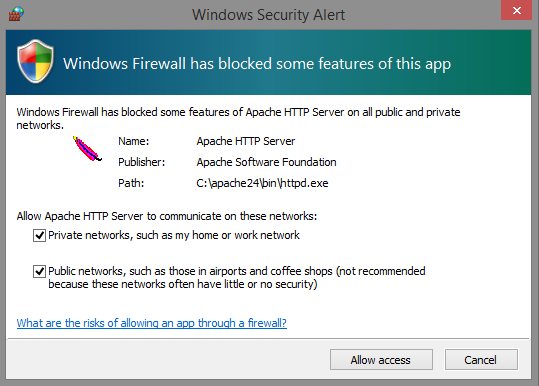Click the Apache Software Foundation publisher text

click(266, 162)
